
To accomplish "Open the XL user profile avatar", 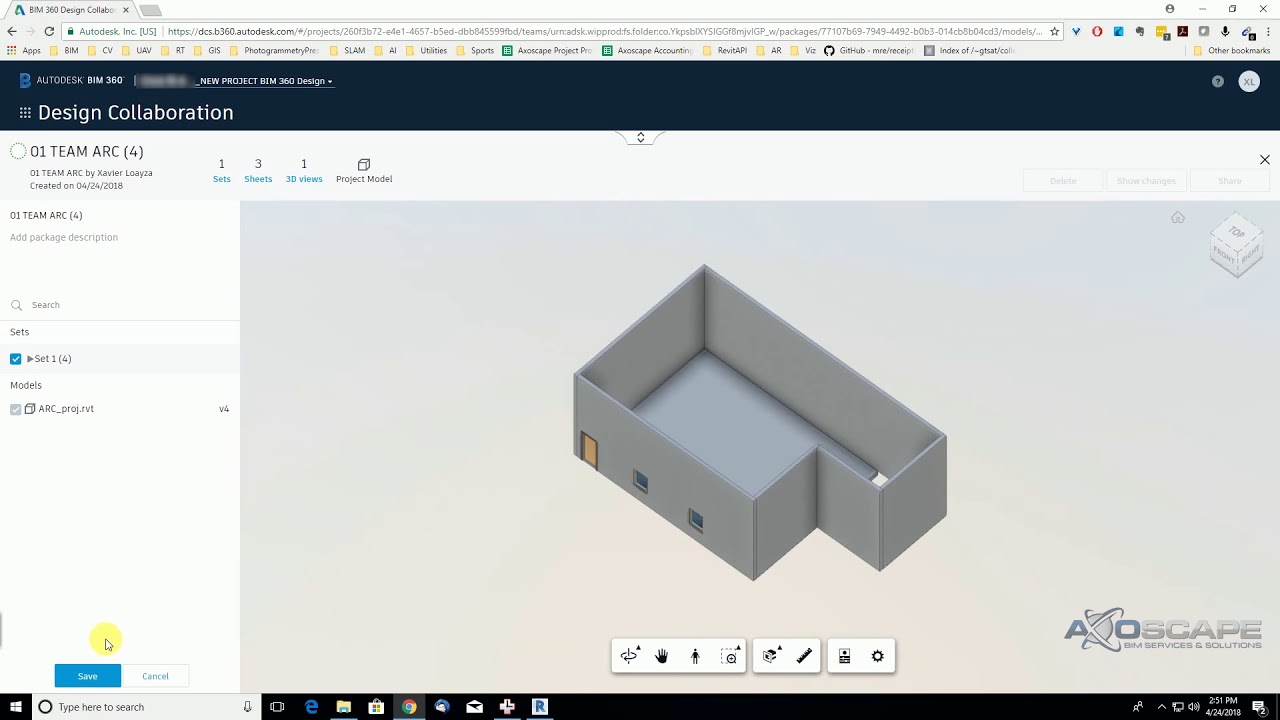I will click(x=1249, y=81).
